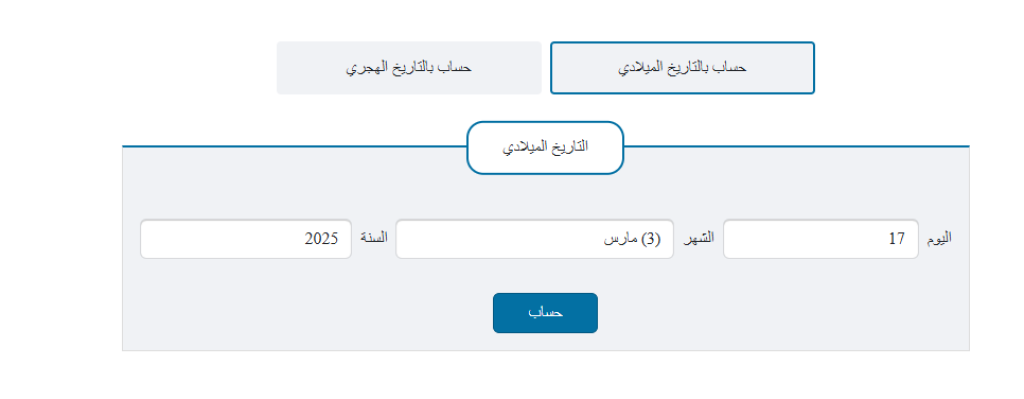Click the اليوم day input field
Image resolution: width=1024 pixels, height=399 pixels.
point(821,239)
